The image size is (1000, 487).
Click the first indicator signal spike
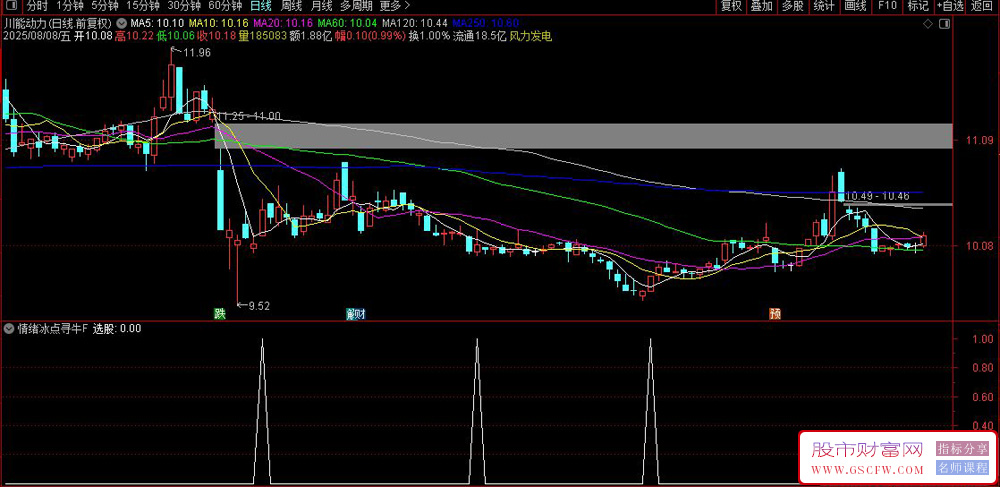[x=262, y=411]
